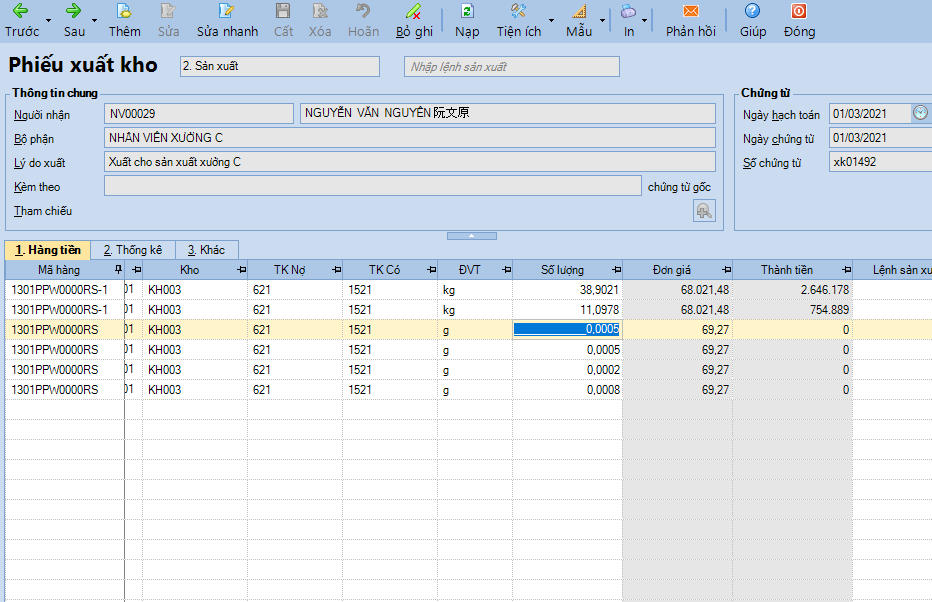Click the Ngày hạch toán date field
The height and width of the screenshot is (602, 932).
point(870,114)
